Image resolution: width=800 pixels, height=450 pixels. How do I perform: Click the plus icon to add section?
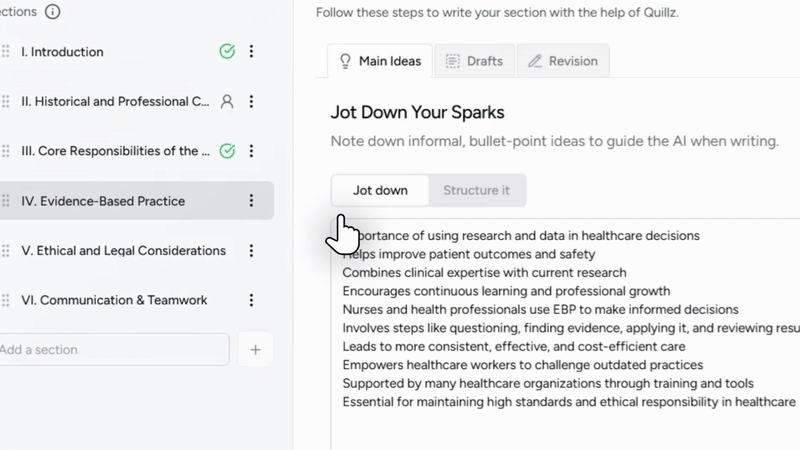256,349
